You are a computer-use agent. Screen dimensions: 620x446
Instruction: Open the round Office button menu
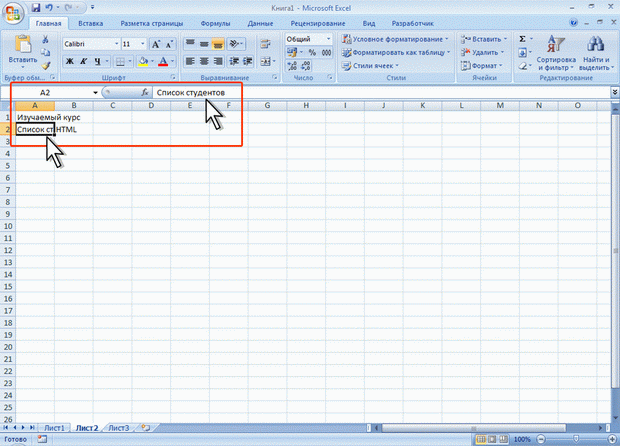click(13, 13)
